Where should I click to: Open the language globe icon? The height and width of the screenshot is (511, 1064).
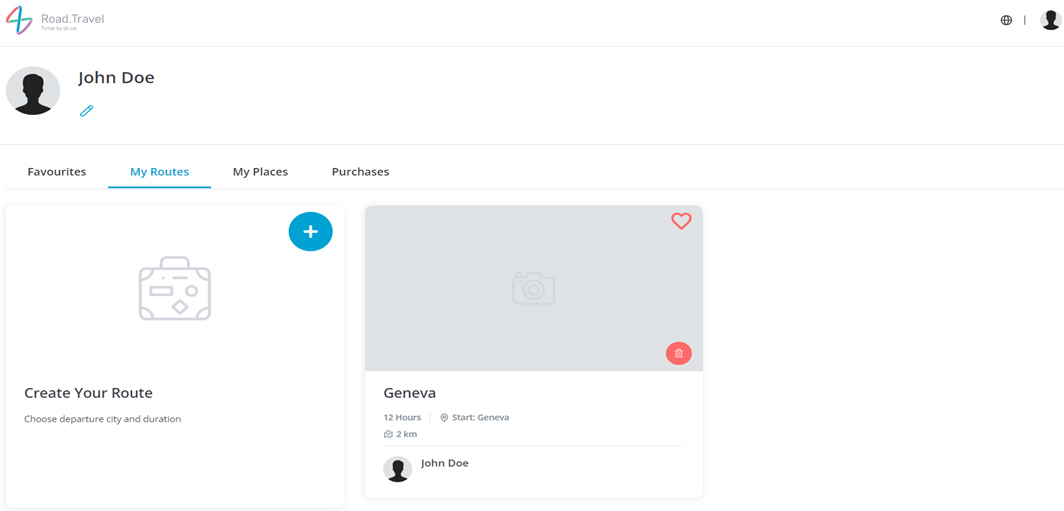point(1006,20)
